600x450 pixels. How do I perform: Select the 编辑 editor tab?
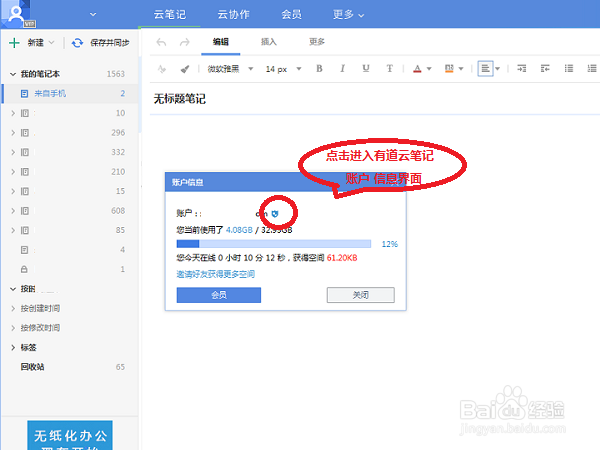(221, 42)
